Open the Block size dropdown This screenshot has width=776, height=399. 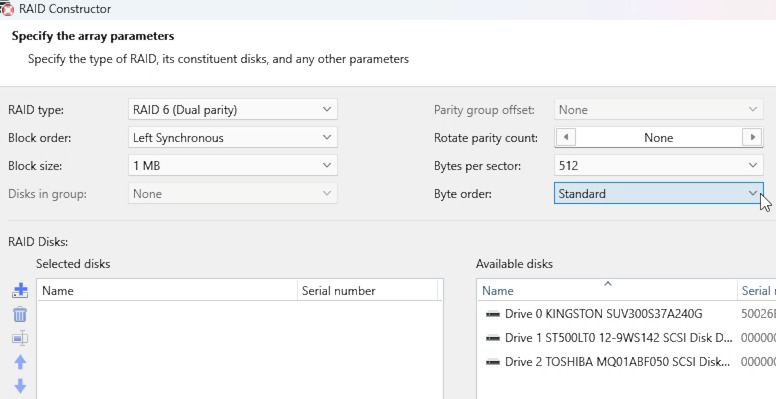coord(233,166)
